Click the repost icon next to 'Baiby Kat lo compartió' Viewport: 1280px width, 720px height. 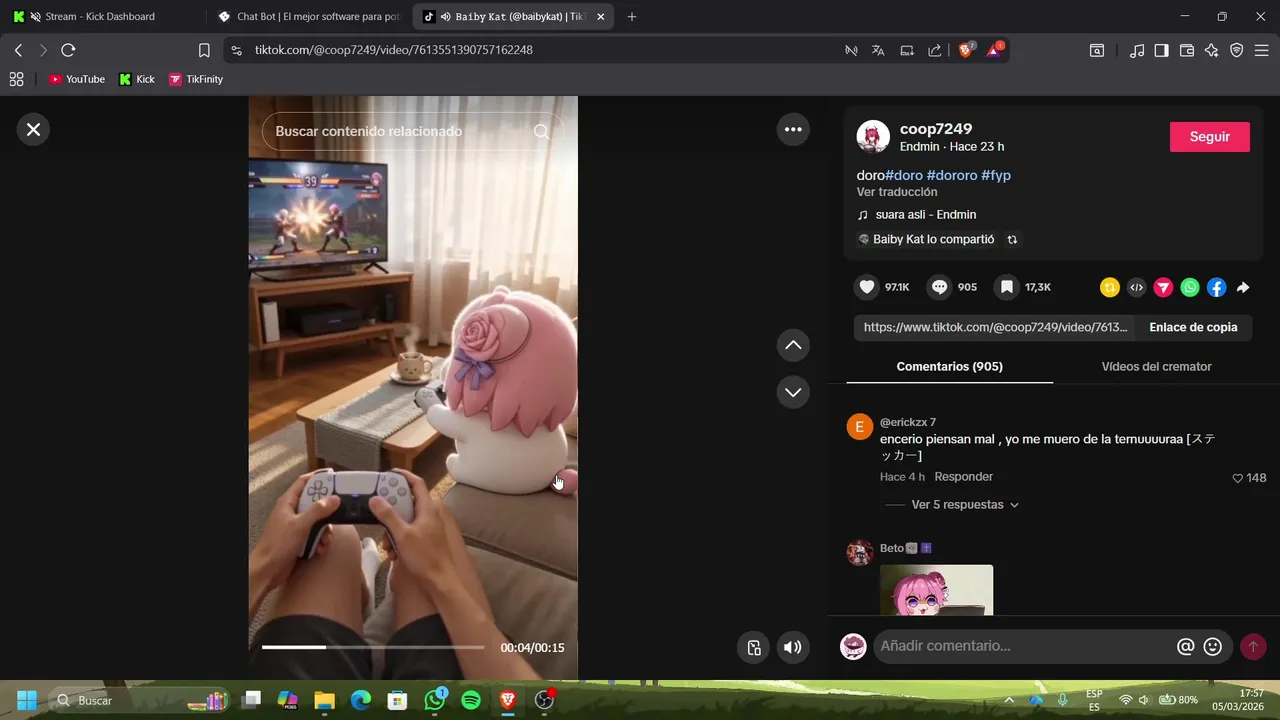[x=1012, y=240]
